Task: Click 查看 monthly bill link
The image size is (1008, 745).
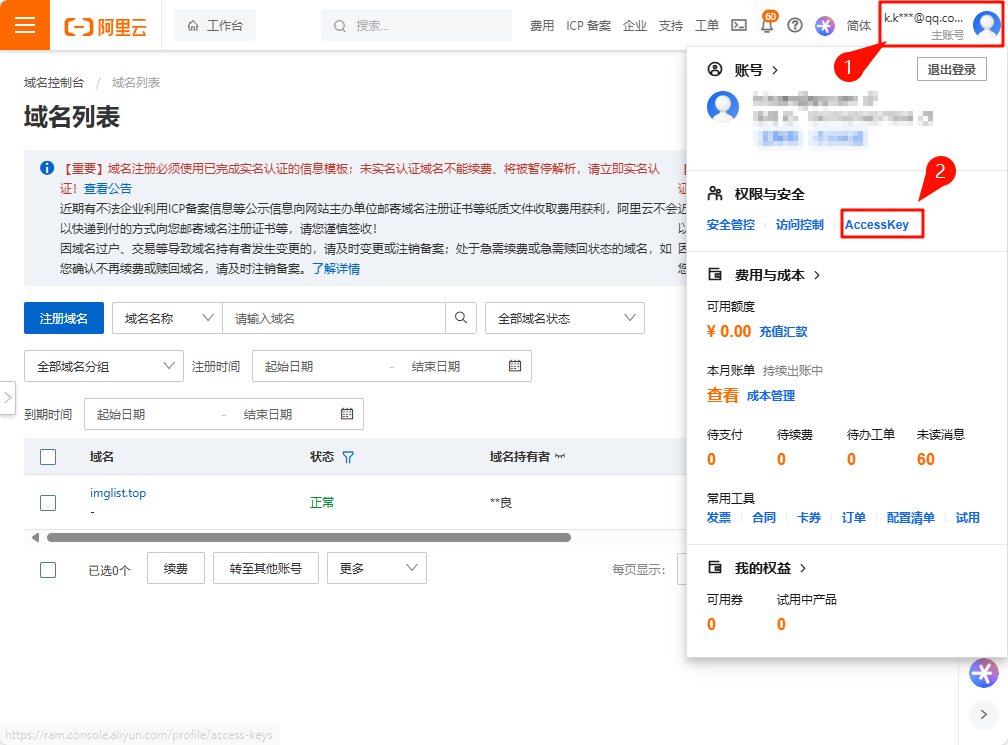Action: pyautogui.click(x=723, y=395)
